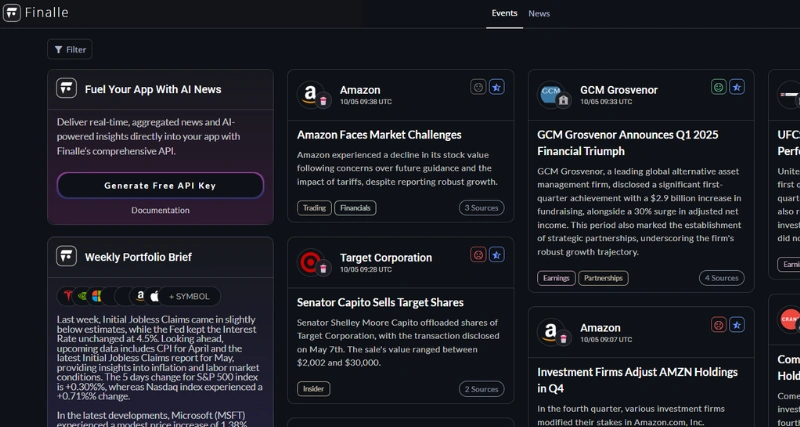Click the Generate Free API Key button

(x=160, y=185)
